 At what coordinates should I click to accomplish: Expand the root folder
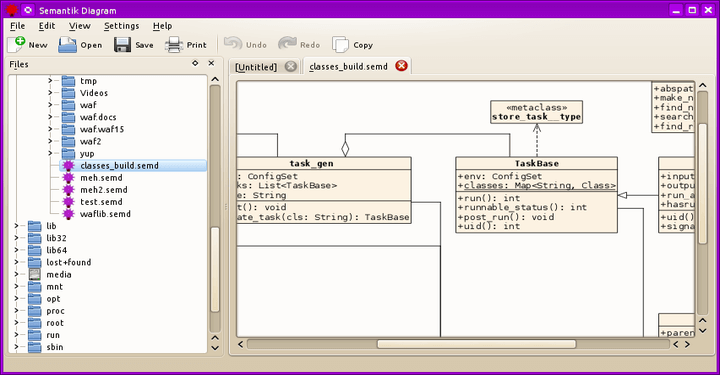17,323
